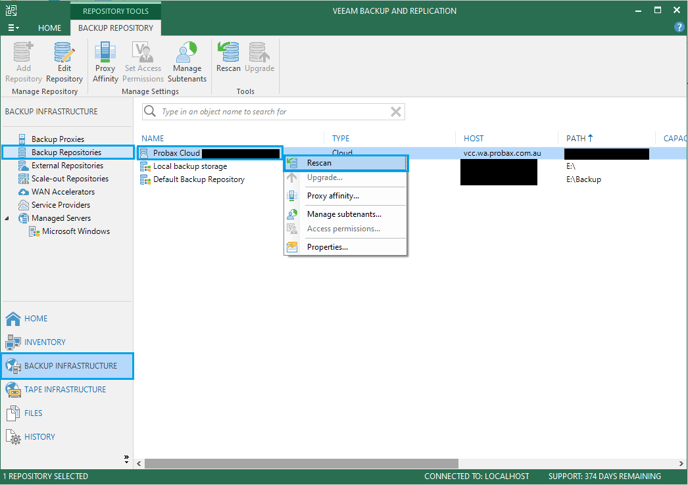Viewport: 688px width, 485px height.
Task: Sort by the HOST column header
Action: [x=473, y=138]
